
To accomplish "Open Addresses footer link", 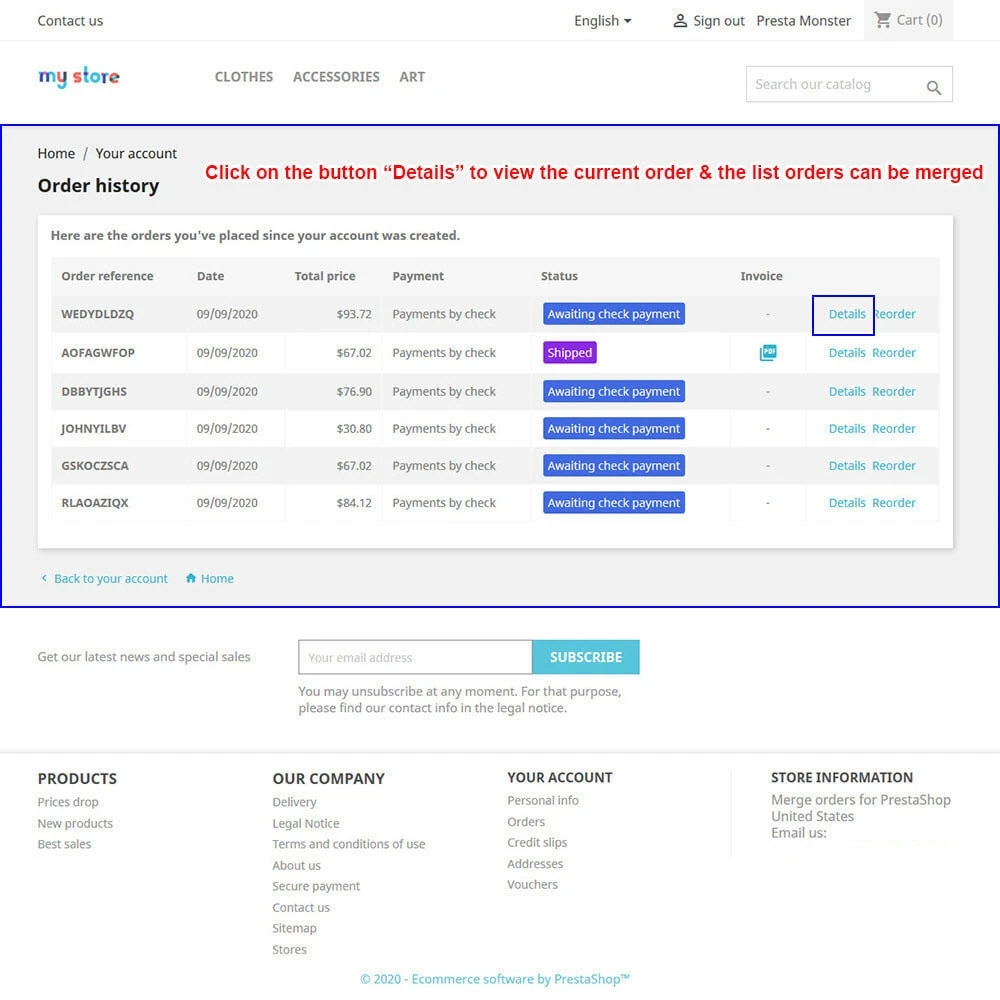I will (x=535, y=864).
